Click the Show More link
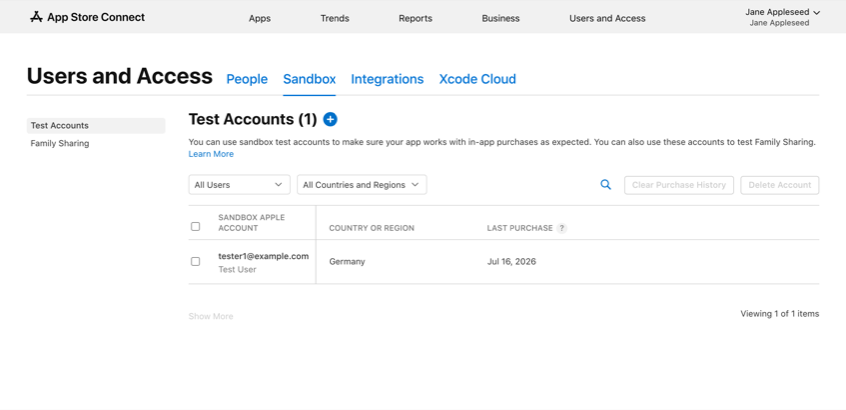The image size is (846, 410). (211, 316)
